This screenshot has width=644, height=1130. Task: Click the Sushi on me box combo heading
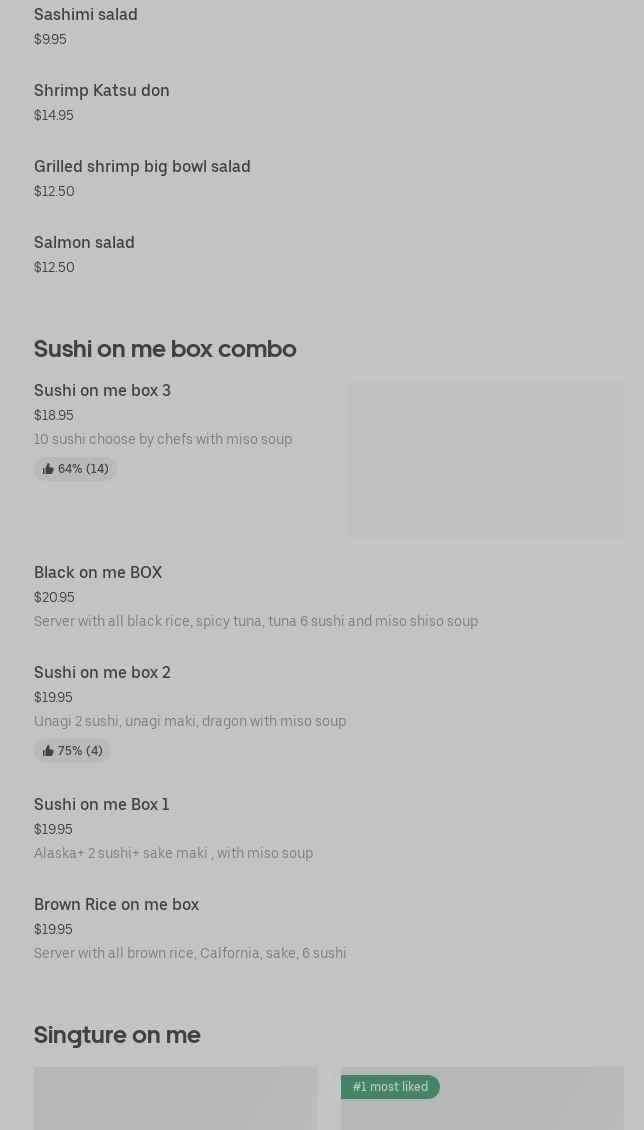(x=165, y=349)
